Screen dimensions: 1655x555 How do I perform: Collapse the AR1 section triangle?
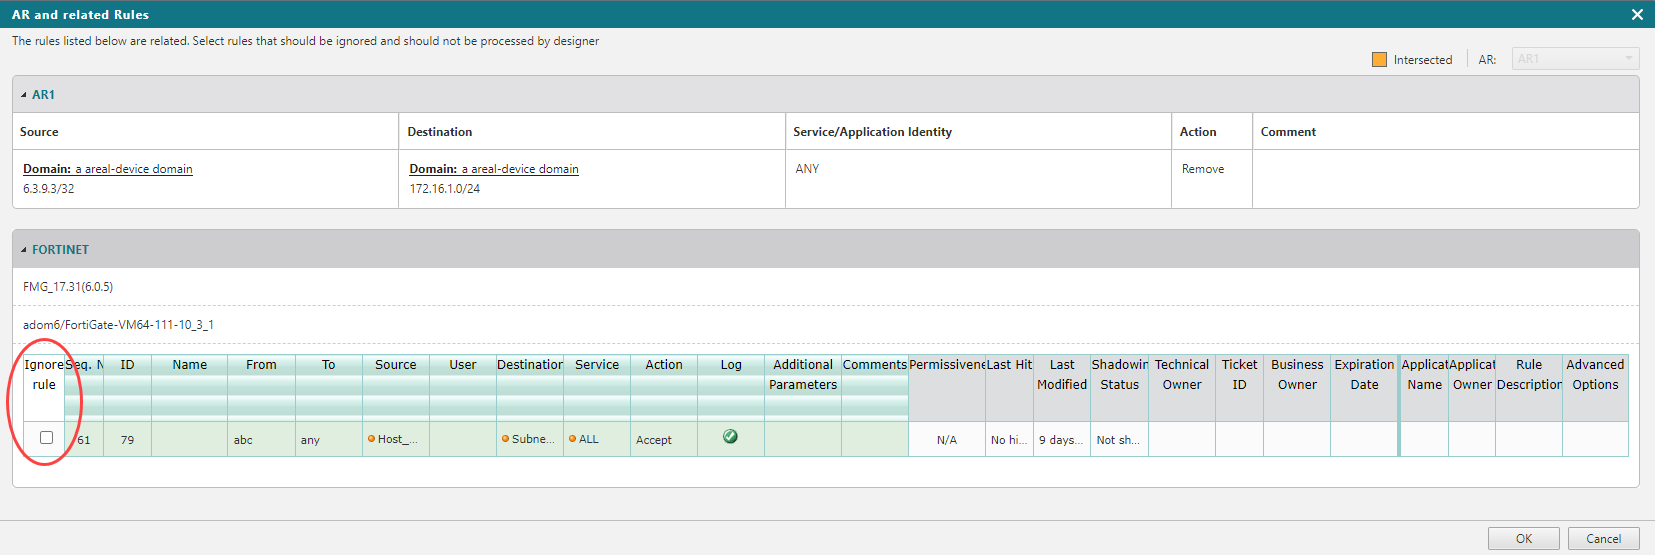[x=24, y=95]
